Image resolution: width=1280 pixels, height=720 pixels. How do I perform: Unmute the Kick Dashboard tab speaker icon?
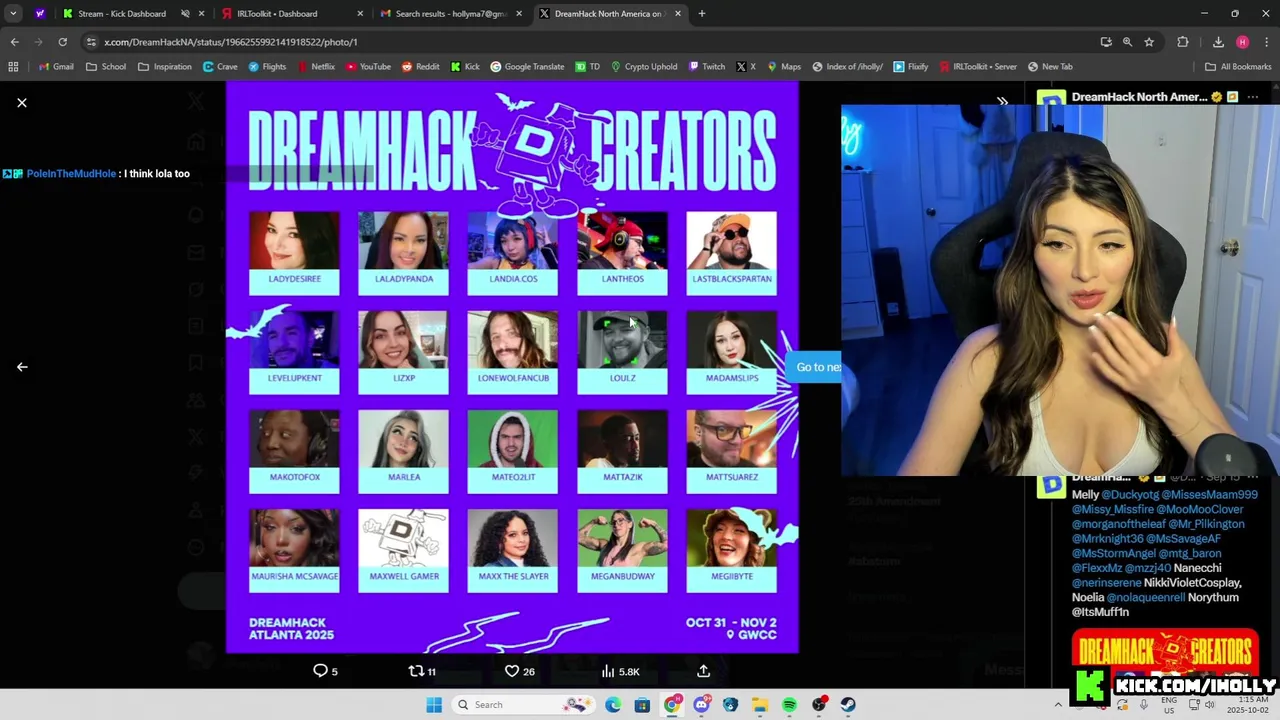coord(185,14)
